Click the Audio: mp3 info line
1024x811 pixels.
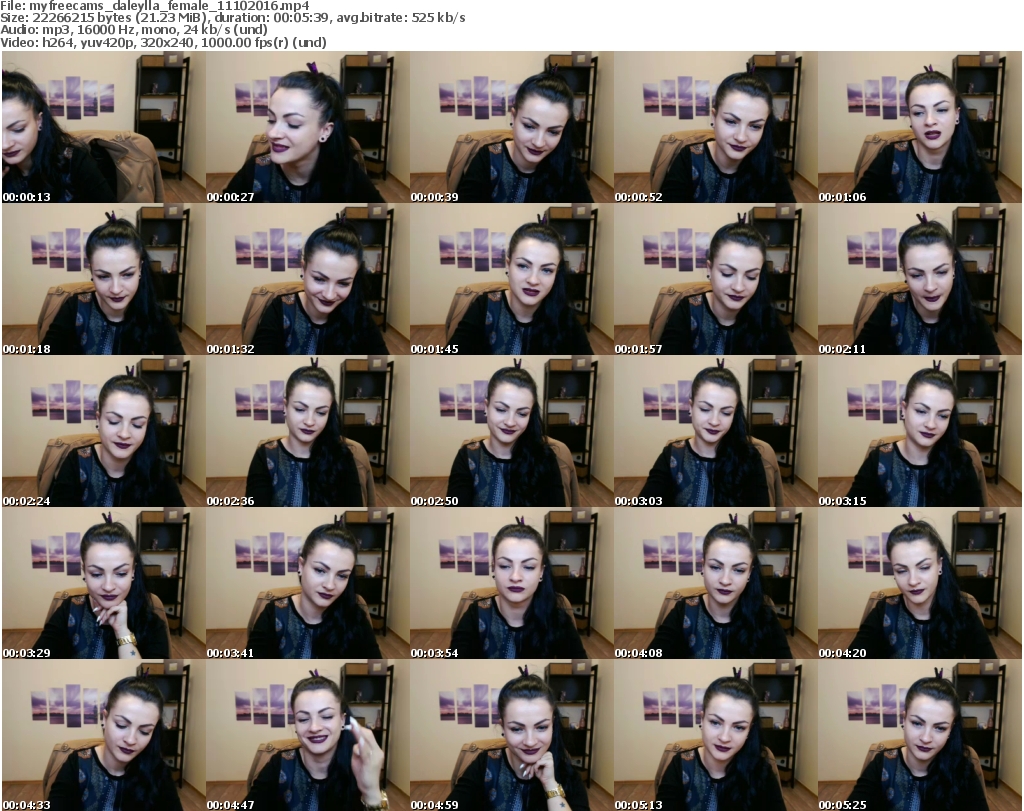(134, 30)
